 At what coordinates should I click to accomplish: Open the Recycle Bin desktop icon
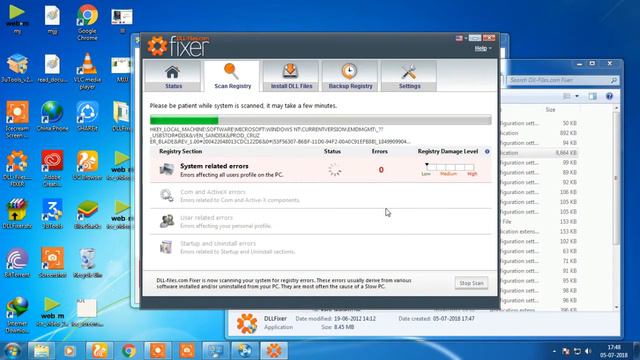pyautogui.click(x=87, y=263)
